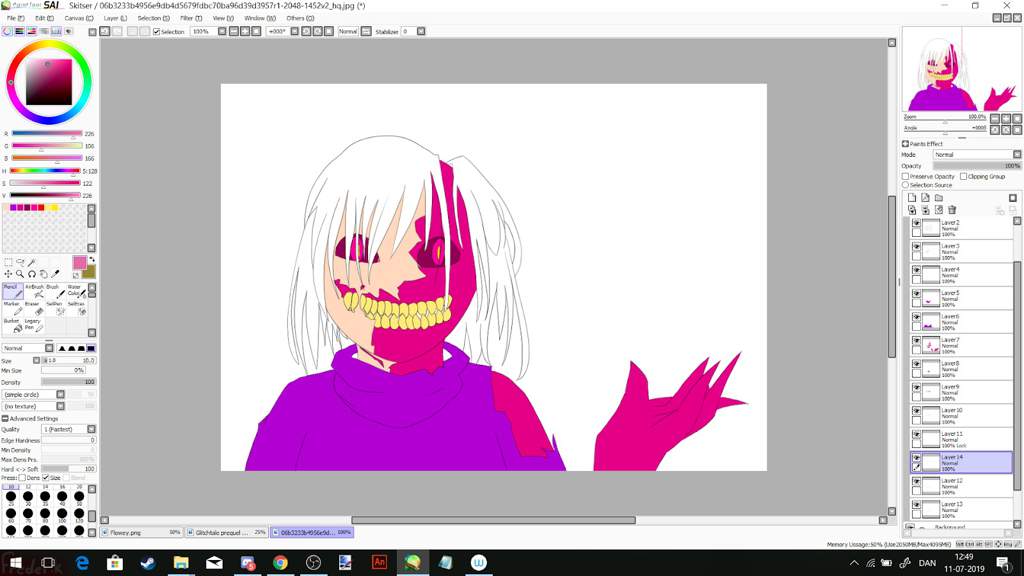The width and height of the screenshot is (1024, 576).
Task: Enable the Preserve Opacity checkbox
Action: pos(905,176)
